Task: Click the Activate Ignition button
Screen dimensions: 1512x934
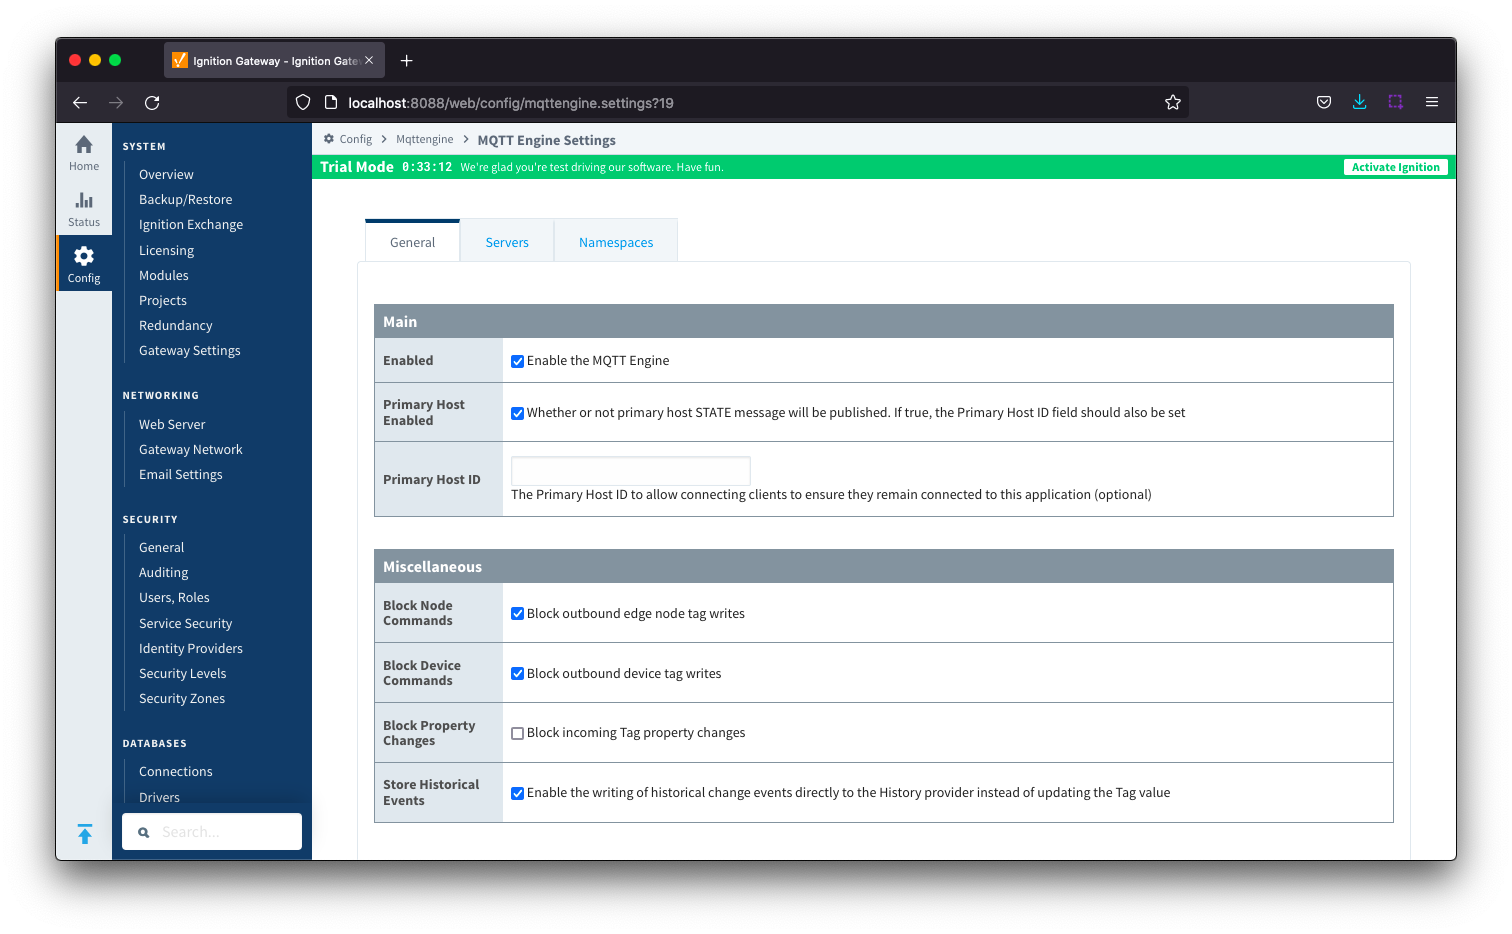Action: tap(1395, 167)
